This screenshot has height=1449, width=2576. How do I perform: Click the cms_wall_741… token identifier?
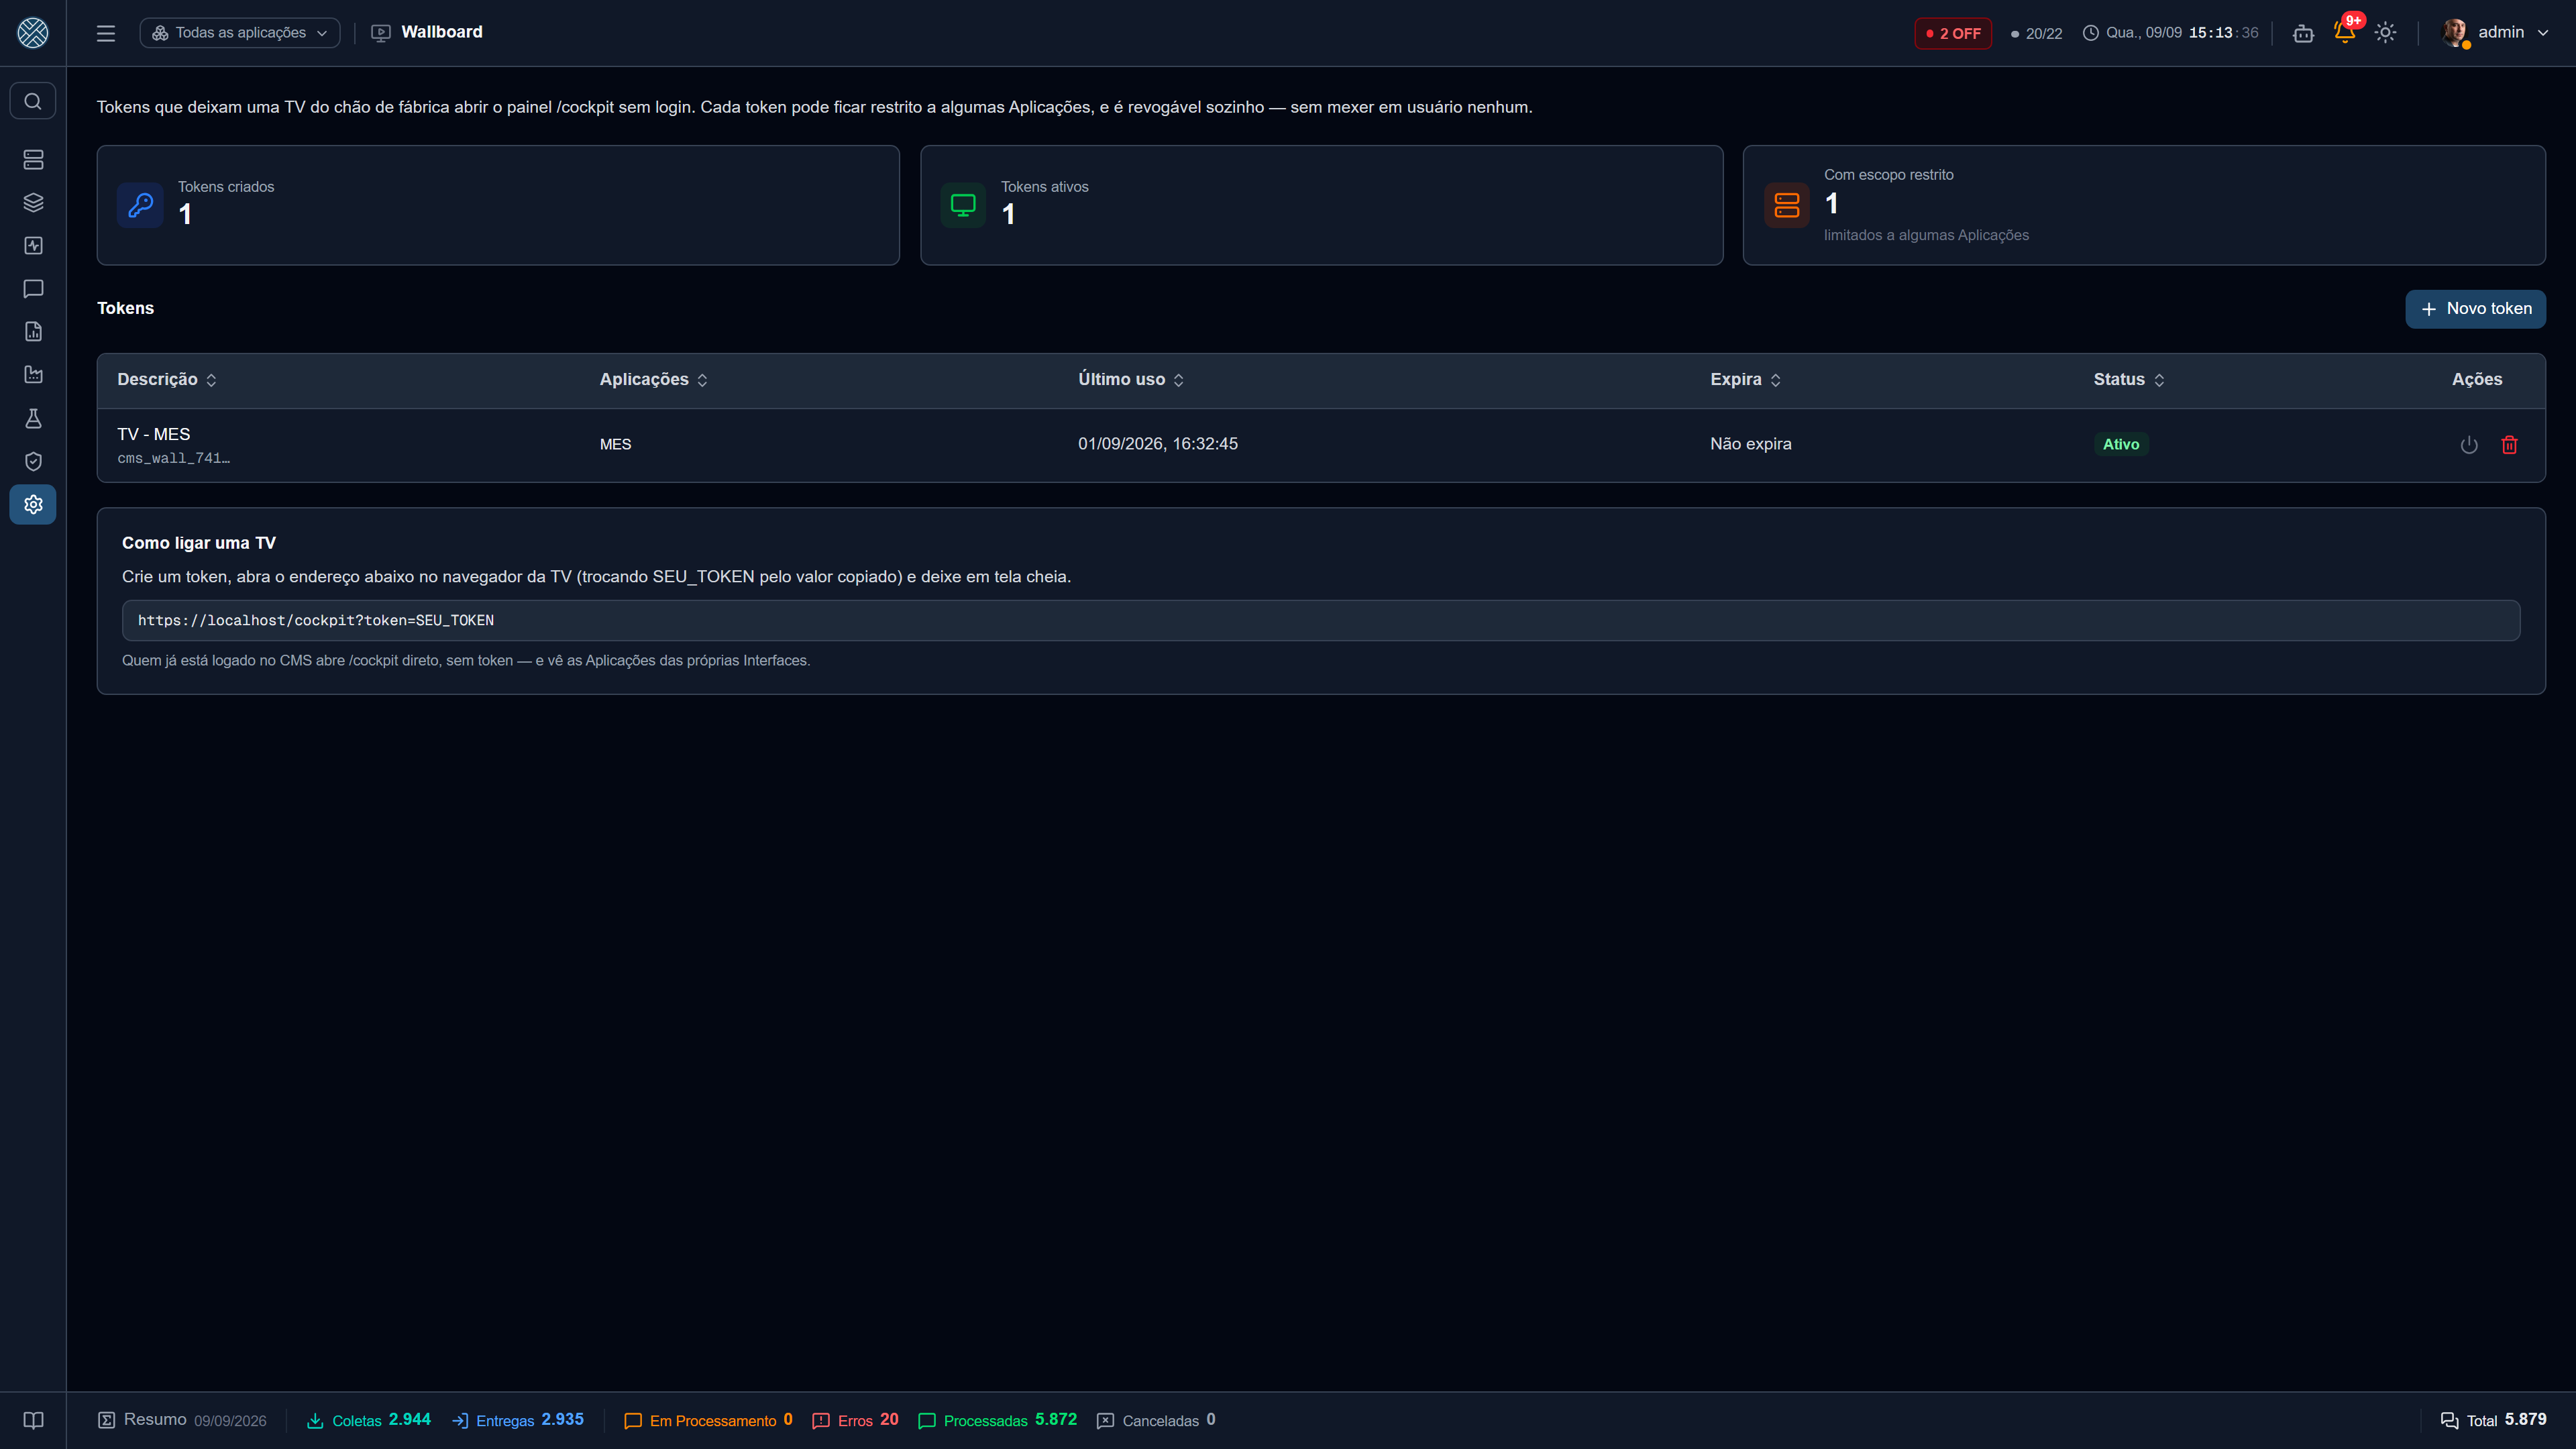pos(173,459)
